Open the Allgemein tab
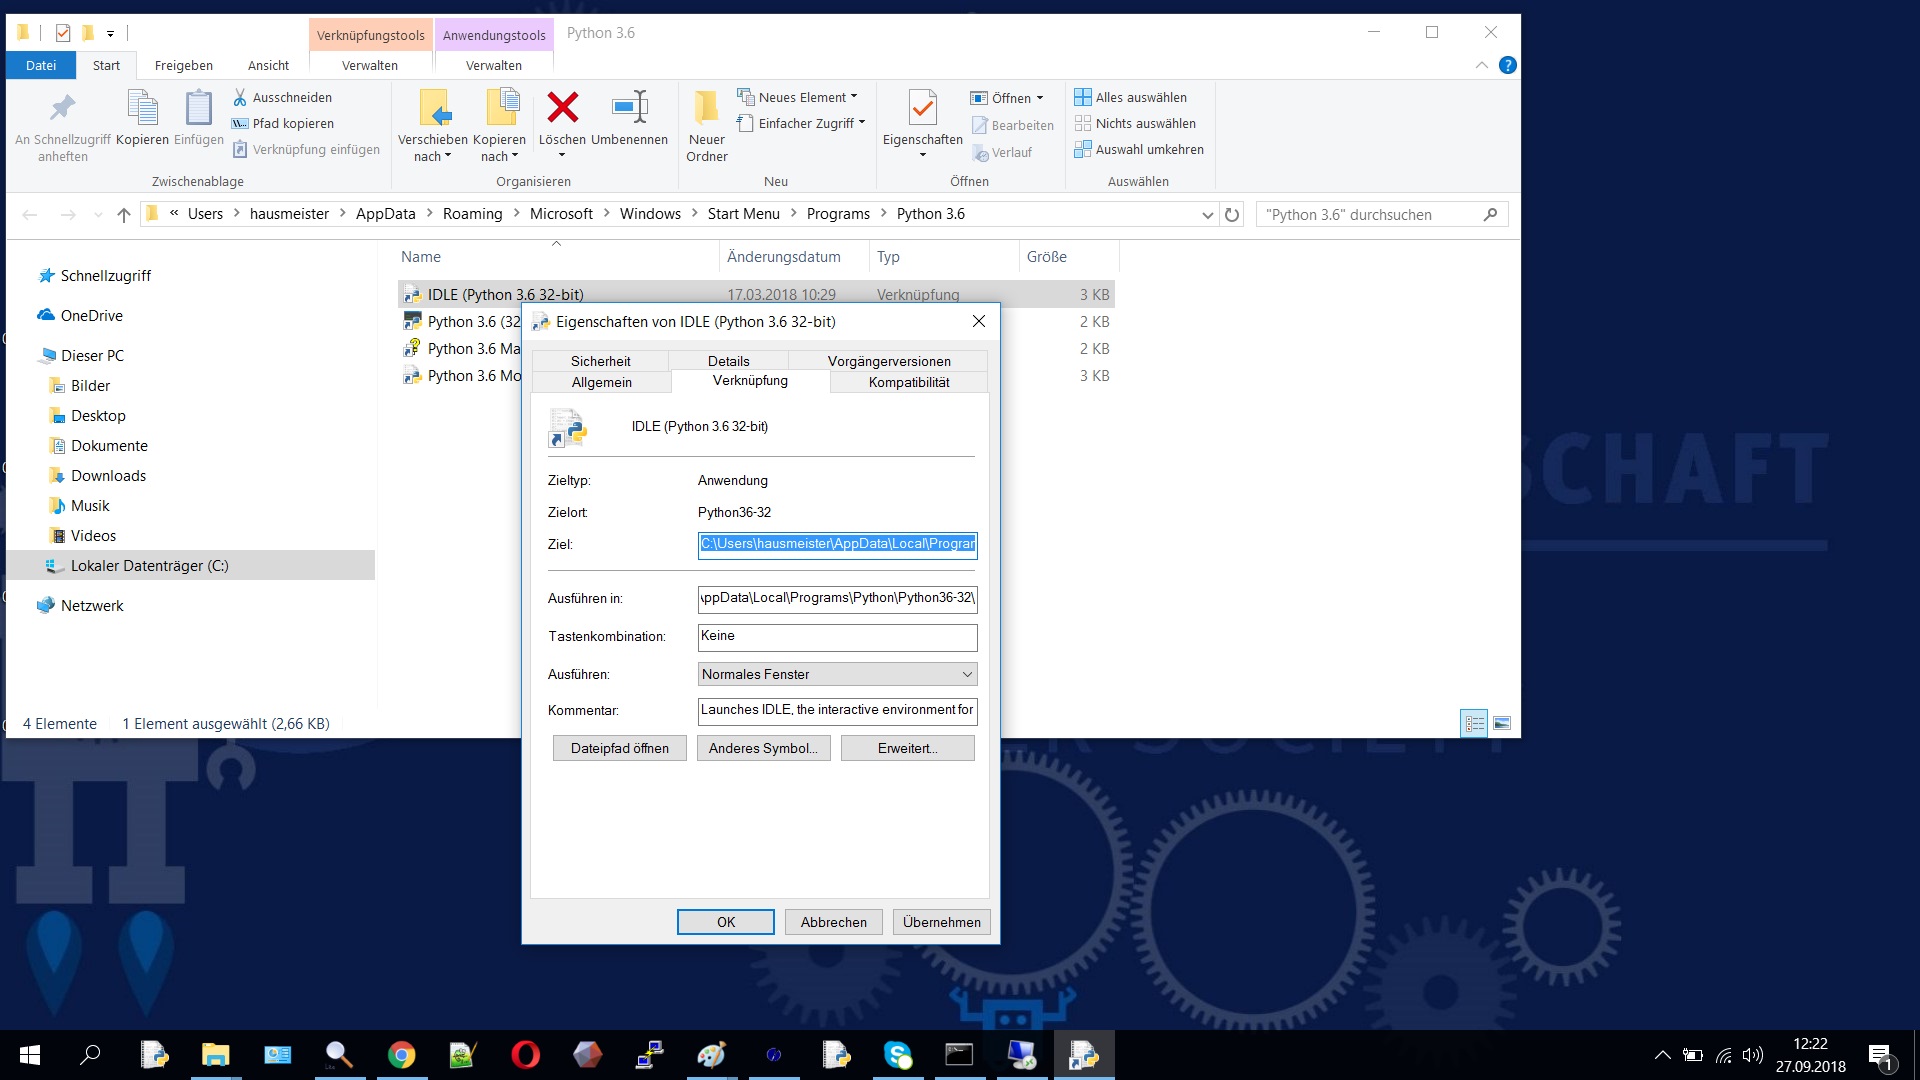The width and height of the screenshot is (1920, 1080). tap(601, 382)
